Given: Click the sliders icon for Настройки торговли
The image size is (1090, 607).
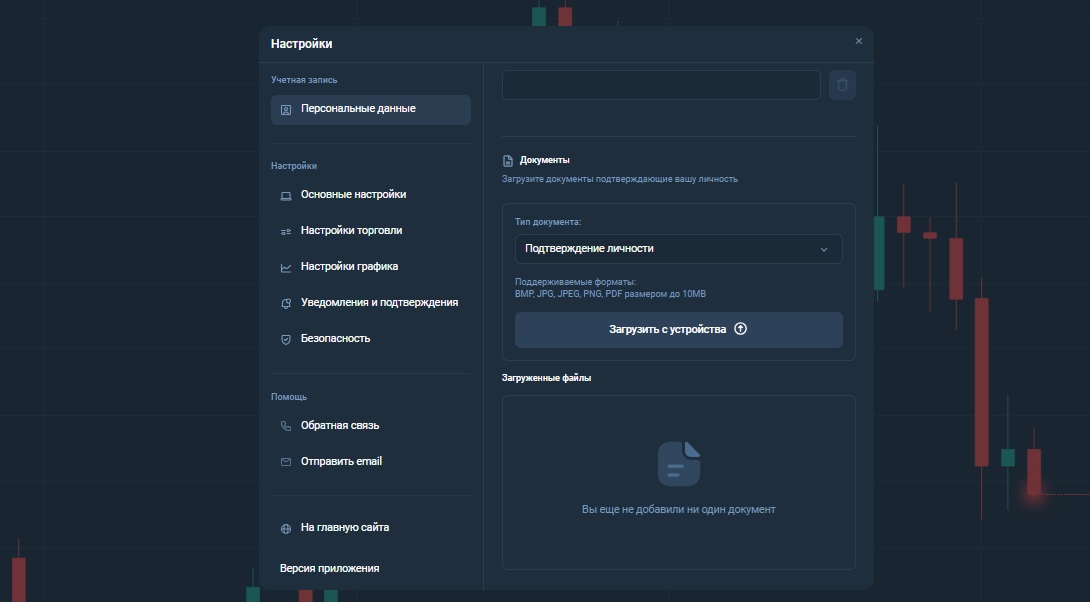Looking at the screenshot, I should point(286,231).
